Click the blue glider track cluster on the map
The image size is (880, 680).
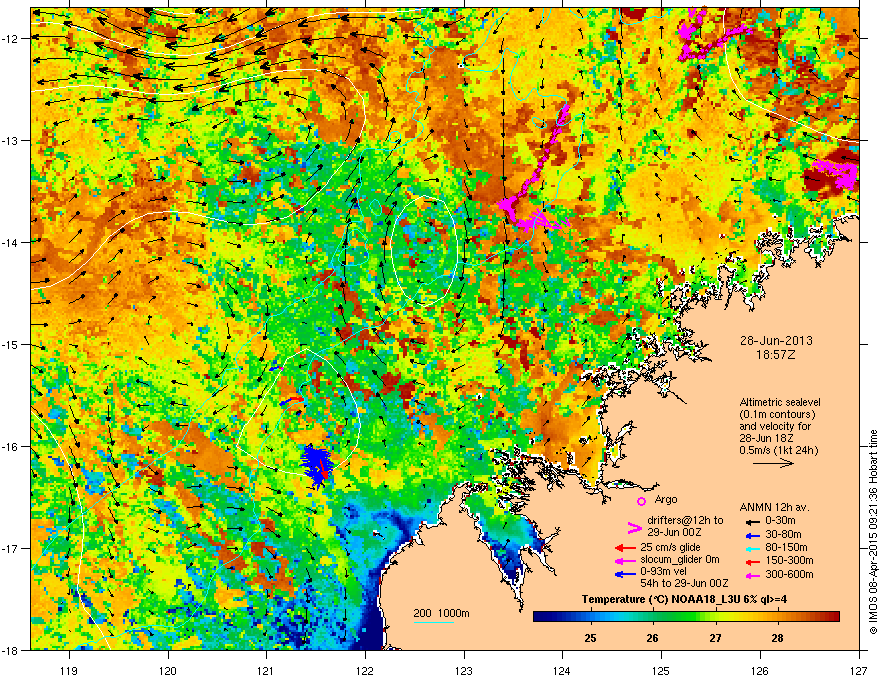coord(316,466)
